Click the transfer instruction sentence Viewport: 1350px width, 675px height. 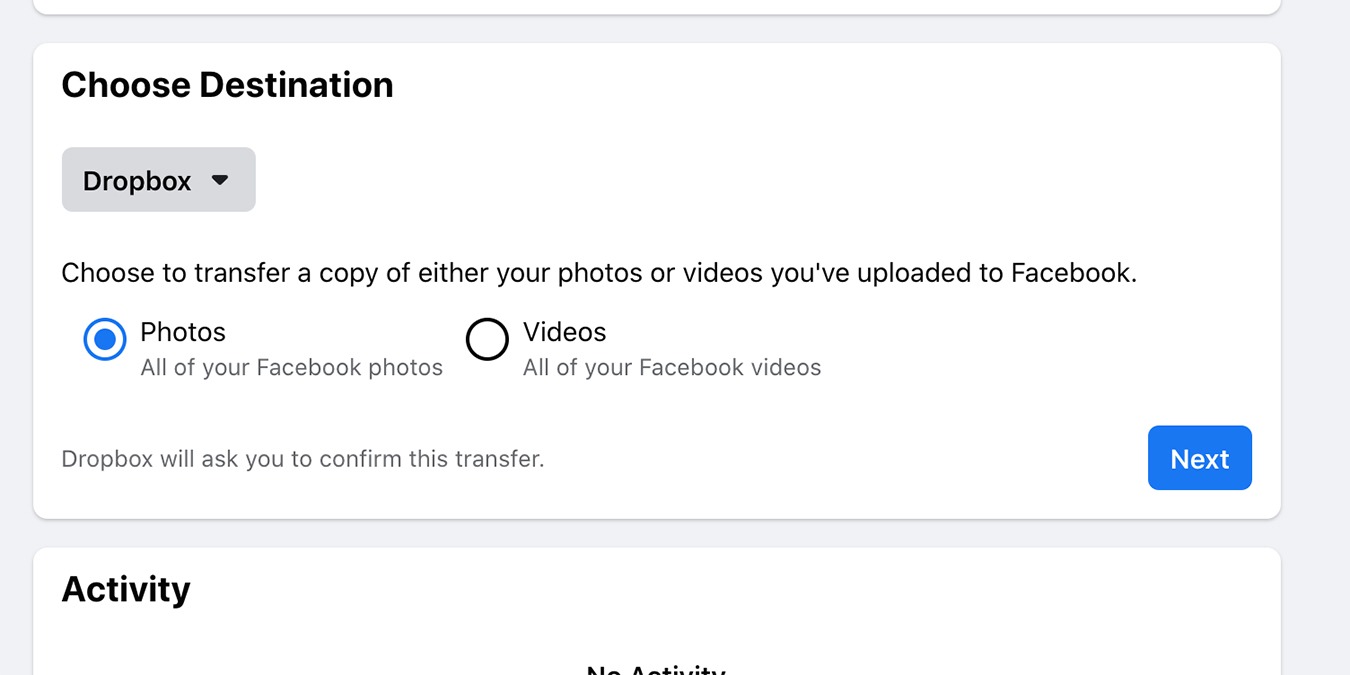[598, 272]
